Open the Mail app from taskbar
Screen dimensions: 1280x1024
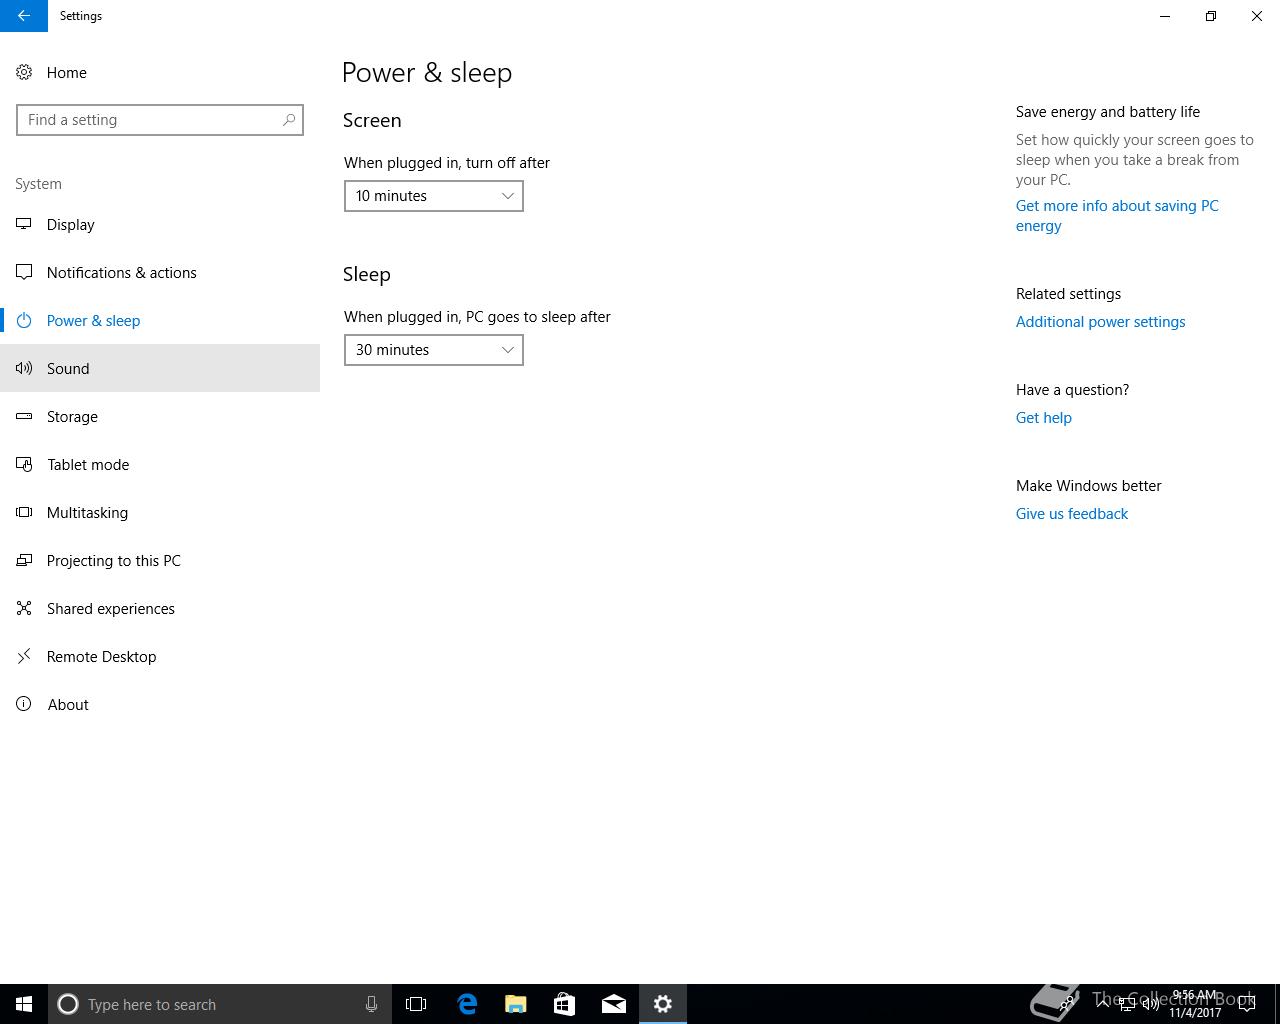point(614,1004)
